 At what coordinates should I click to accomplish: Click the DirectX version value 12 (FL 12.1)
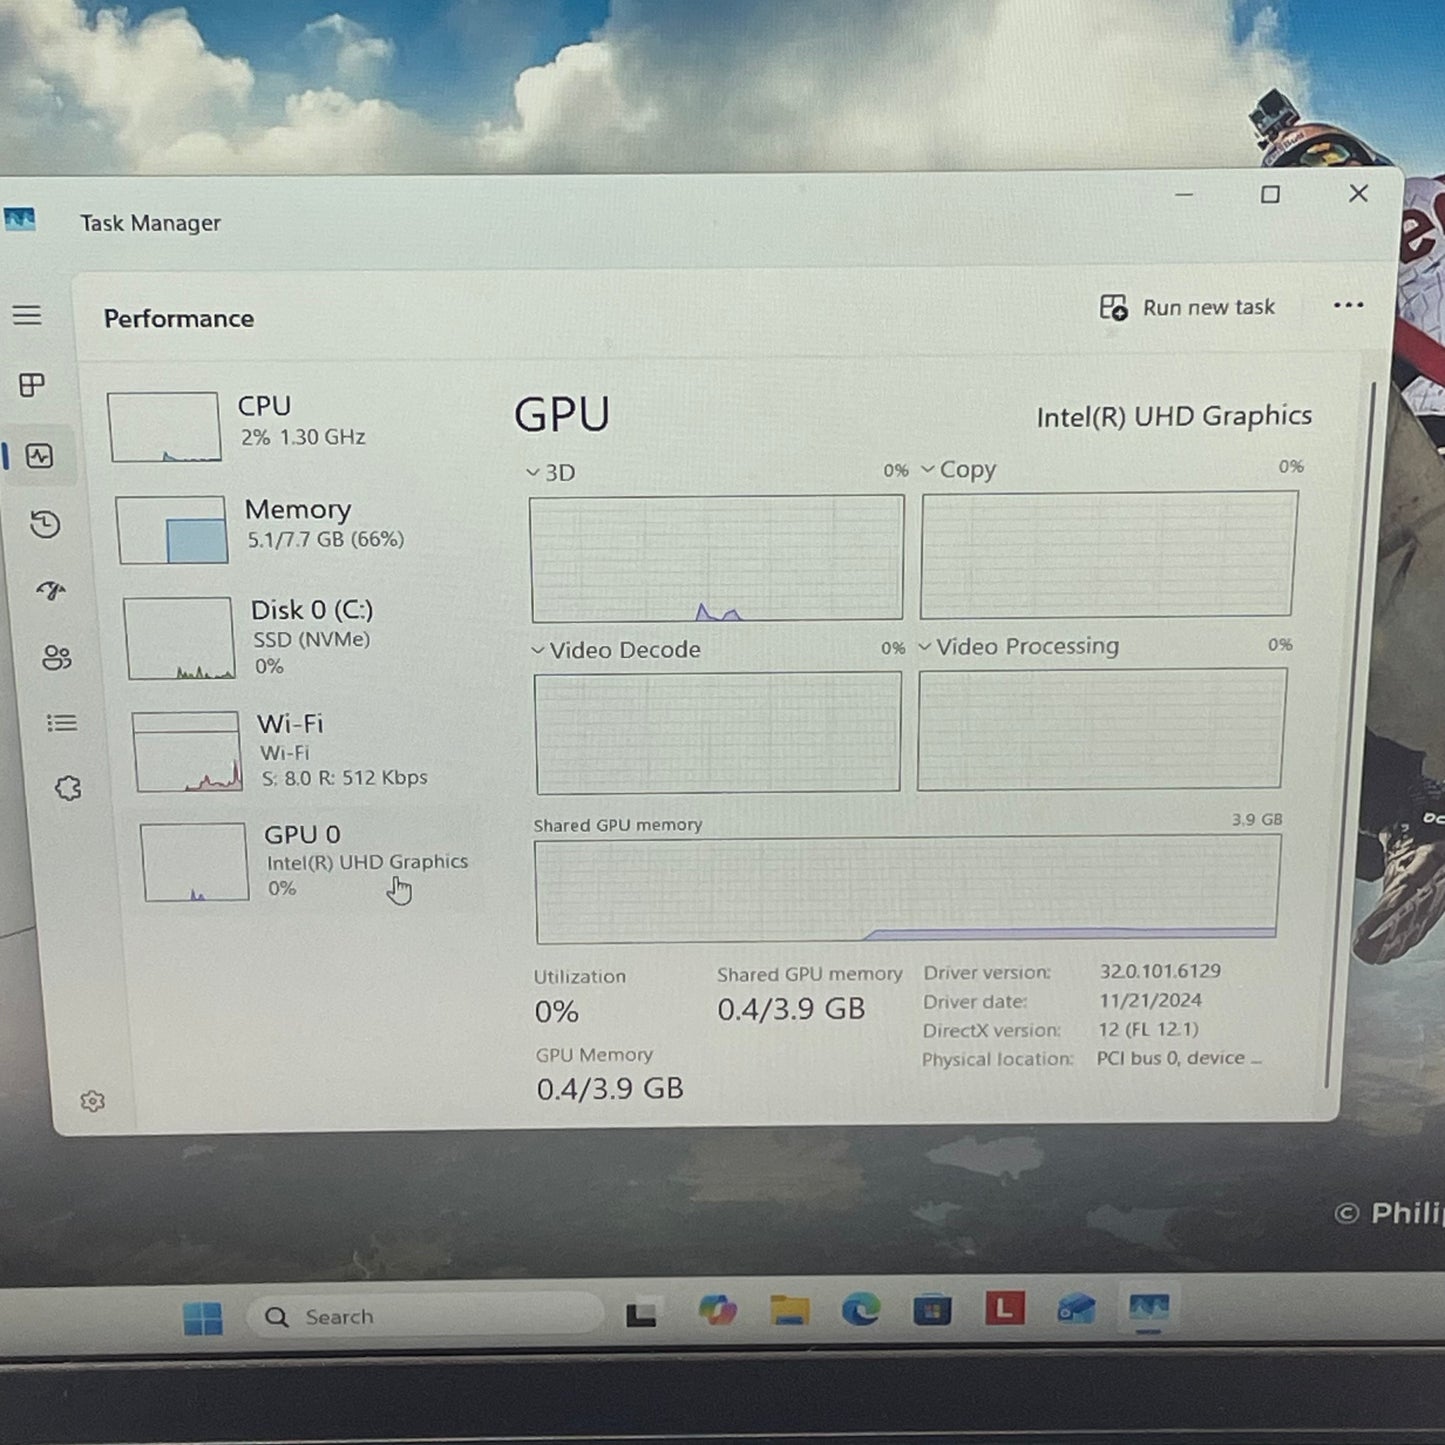point(1148,1029)
